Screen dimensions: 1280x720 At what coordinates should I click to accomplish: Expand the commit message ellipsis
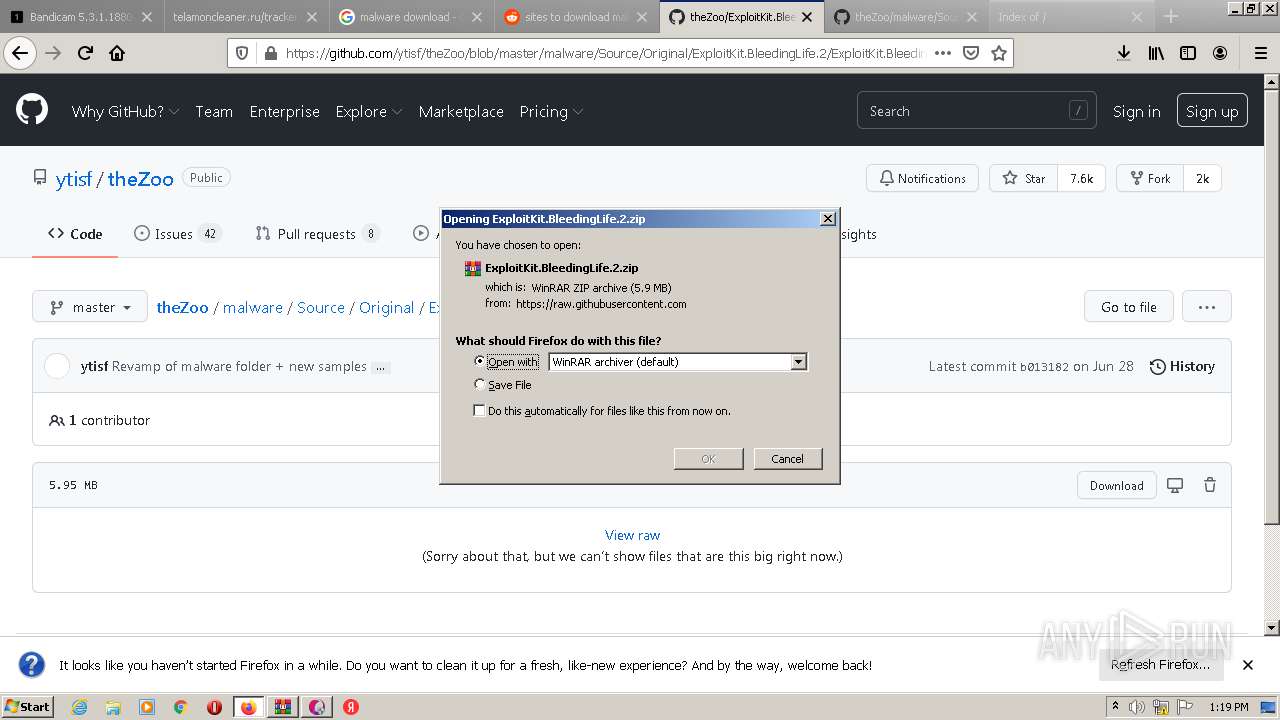[380, 367]
